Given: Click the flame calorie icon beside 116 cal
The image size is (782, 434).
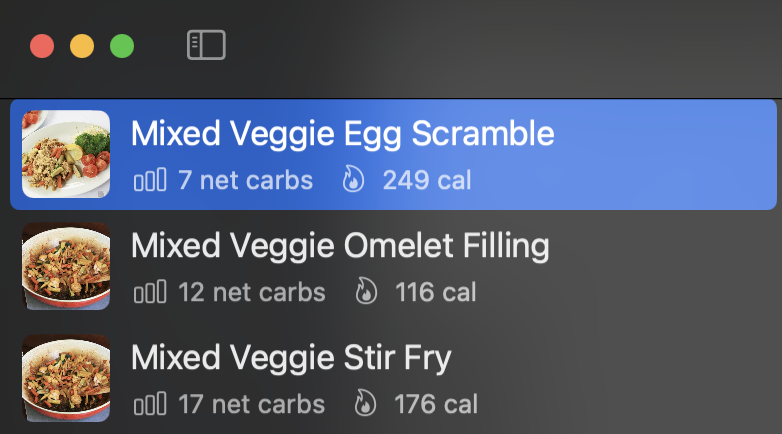Looking at the screenshot, I should [366, 291].
